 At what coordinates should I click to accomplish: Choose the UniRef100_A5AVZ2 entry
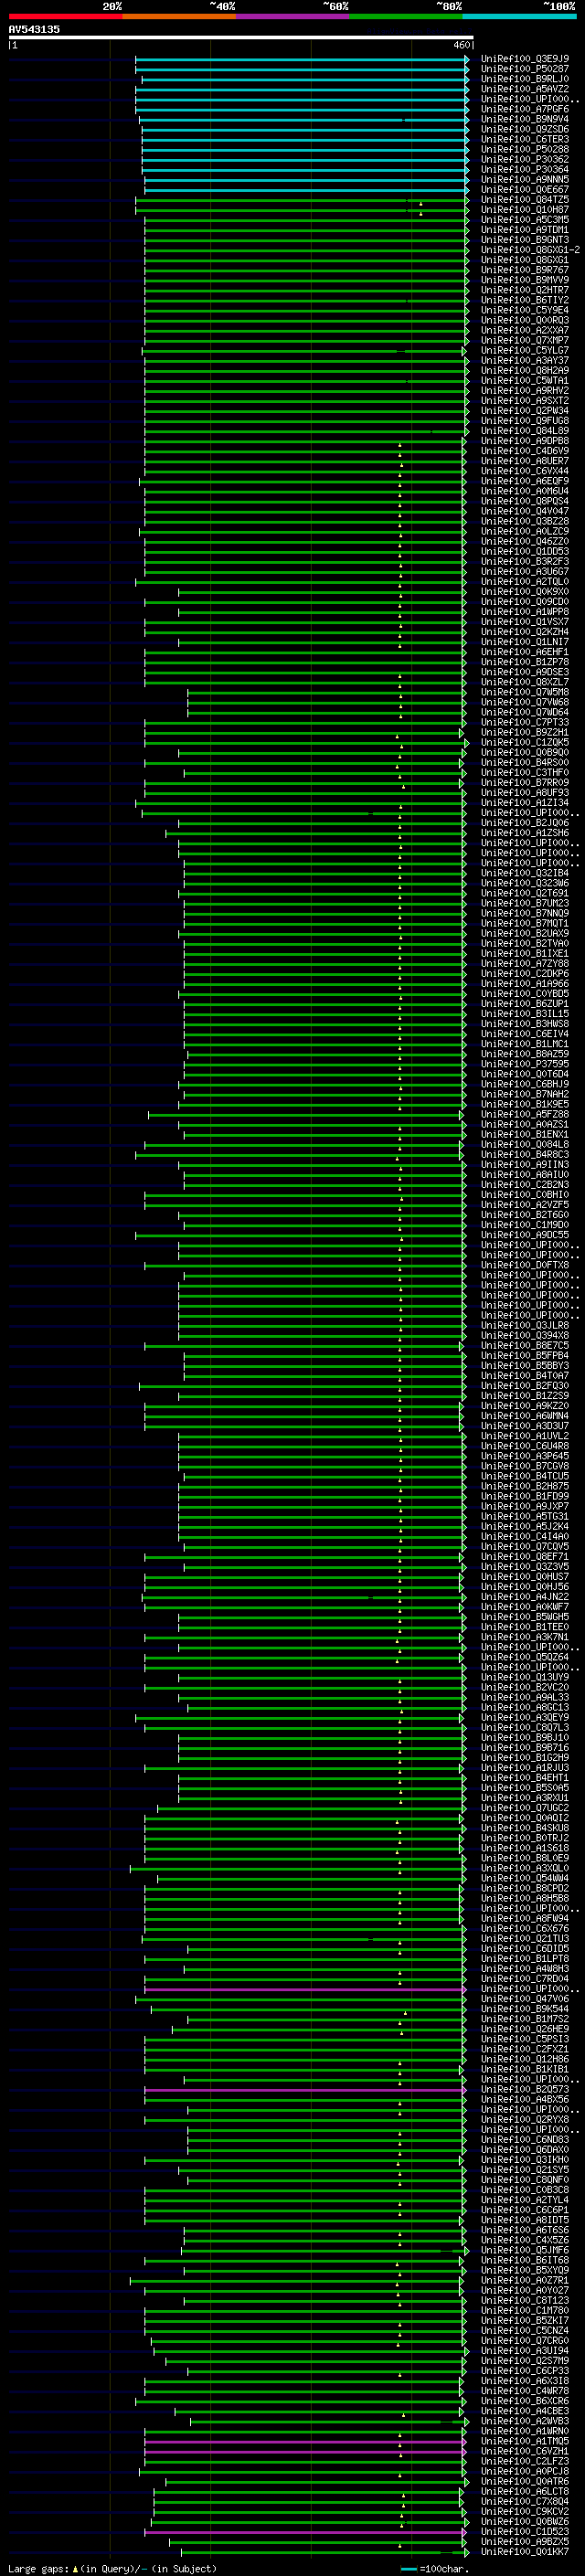[x=525, y=89]
